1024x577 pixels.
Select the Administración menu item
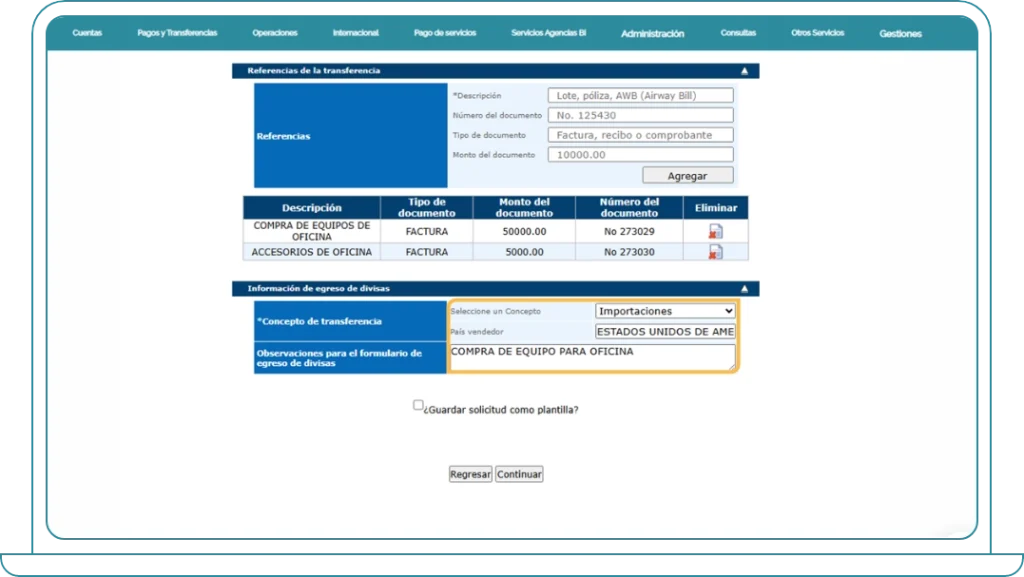click(652, 33)
